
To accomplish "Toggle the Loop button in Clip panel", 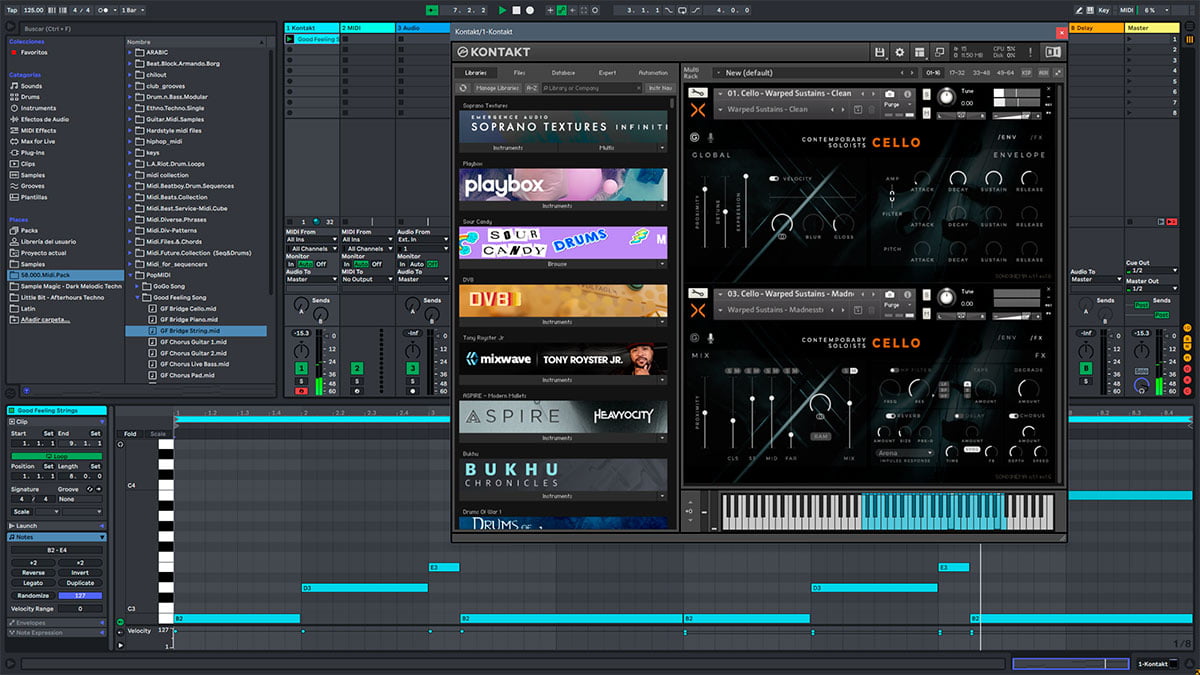I will [x=56, y=455].
